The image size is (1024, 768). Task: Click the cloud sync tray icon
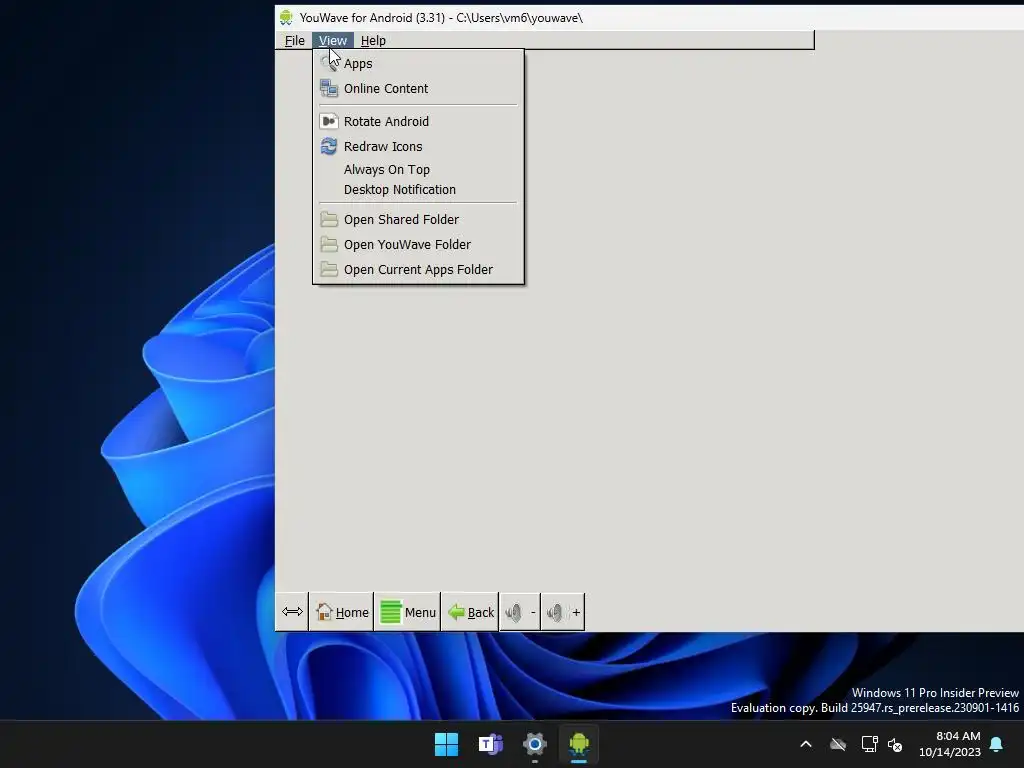[x=838, y=744]
